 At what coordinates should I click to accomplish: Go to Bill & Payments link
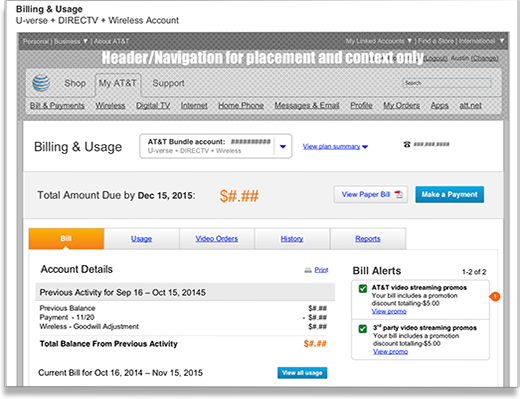(57, 106)
